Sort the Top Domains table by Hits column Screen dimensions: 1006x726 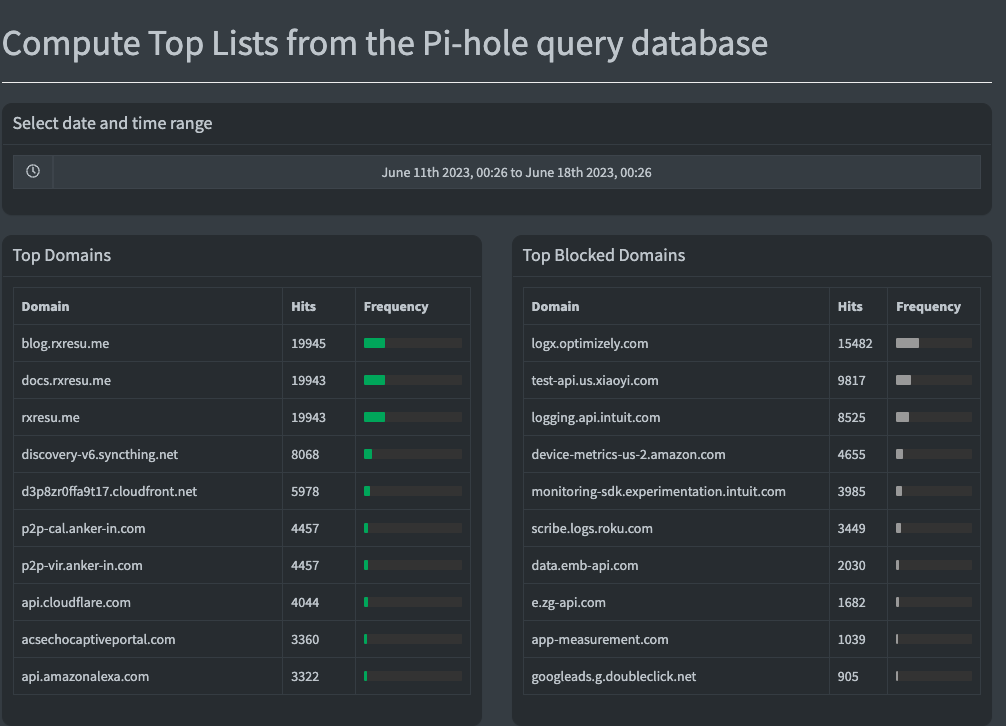click(x=303, y=306)
